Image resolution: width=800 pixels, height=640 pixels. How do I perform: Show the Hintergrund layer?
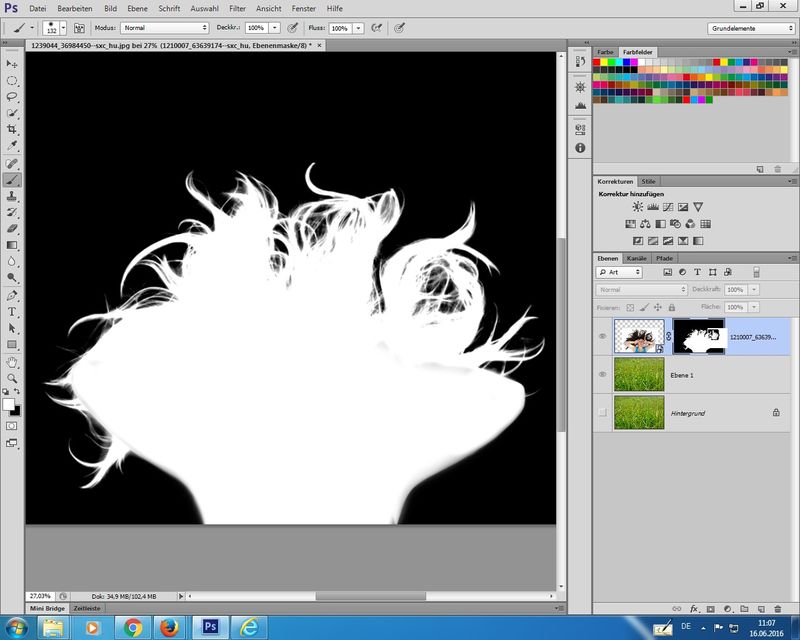click(x=602, y=411)
